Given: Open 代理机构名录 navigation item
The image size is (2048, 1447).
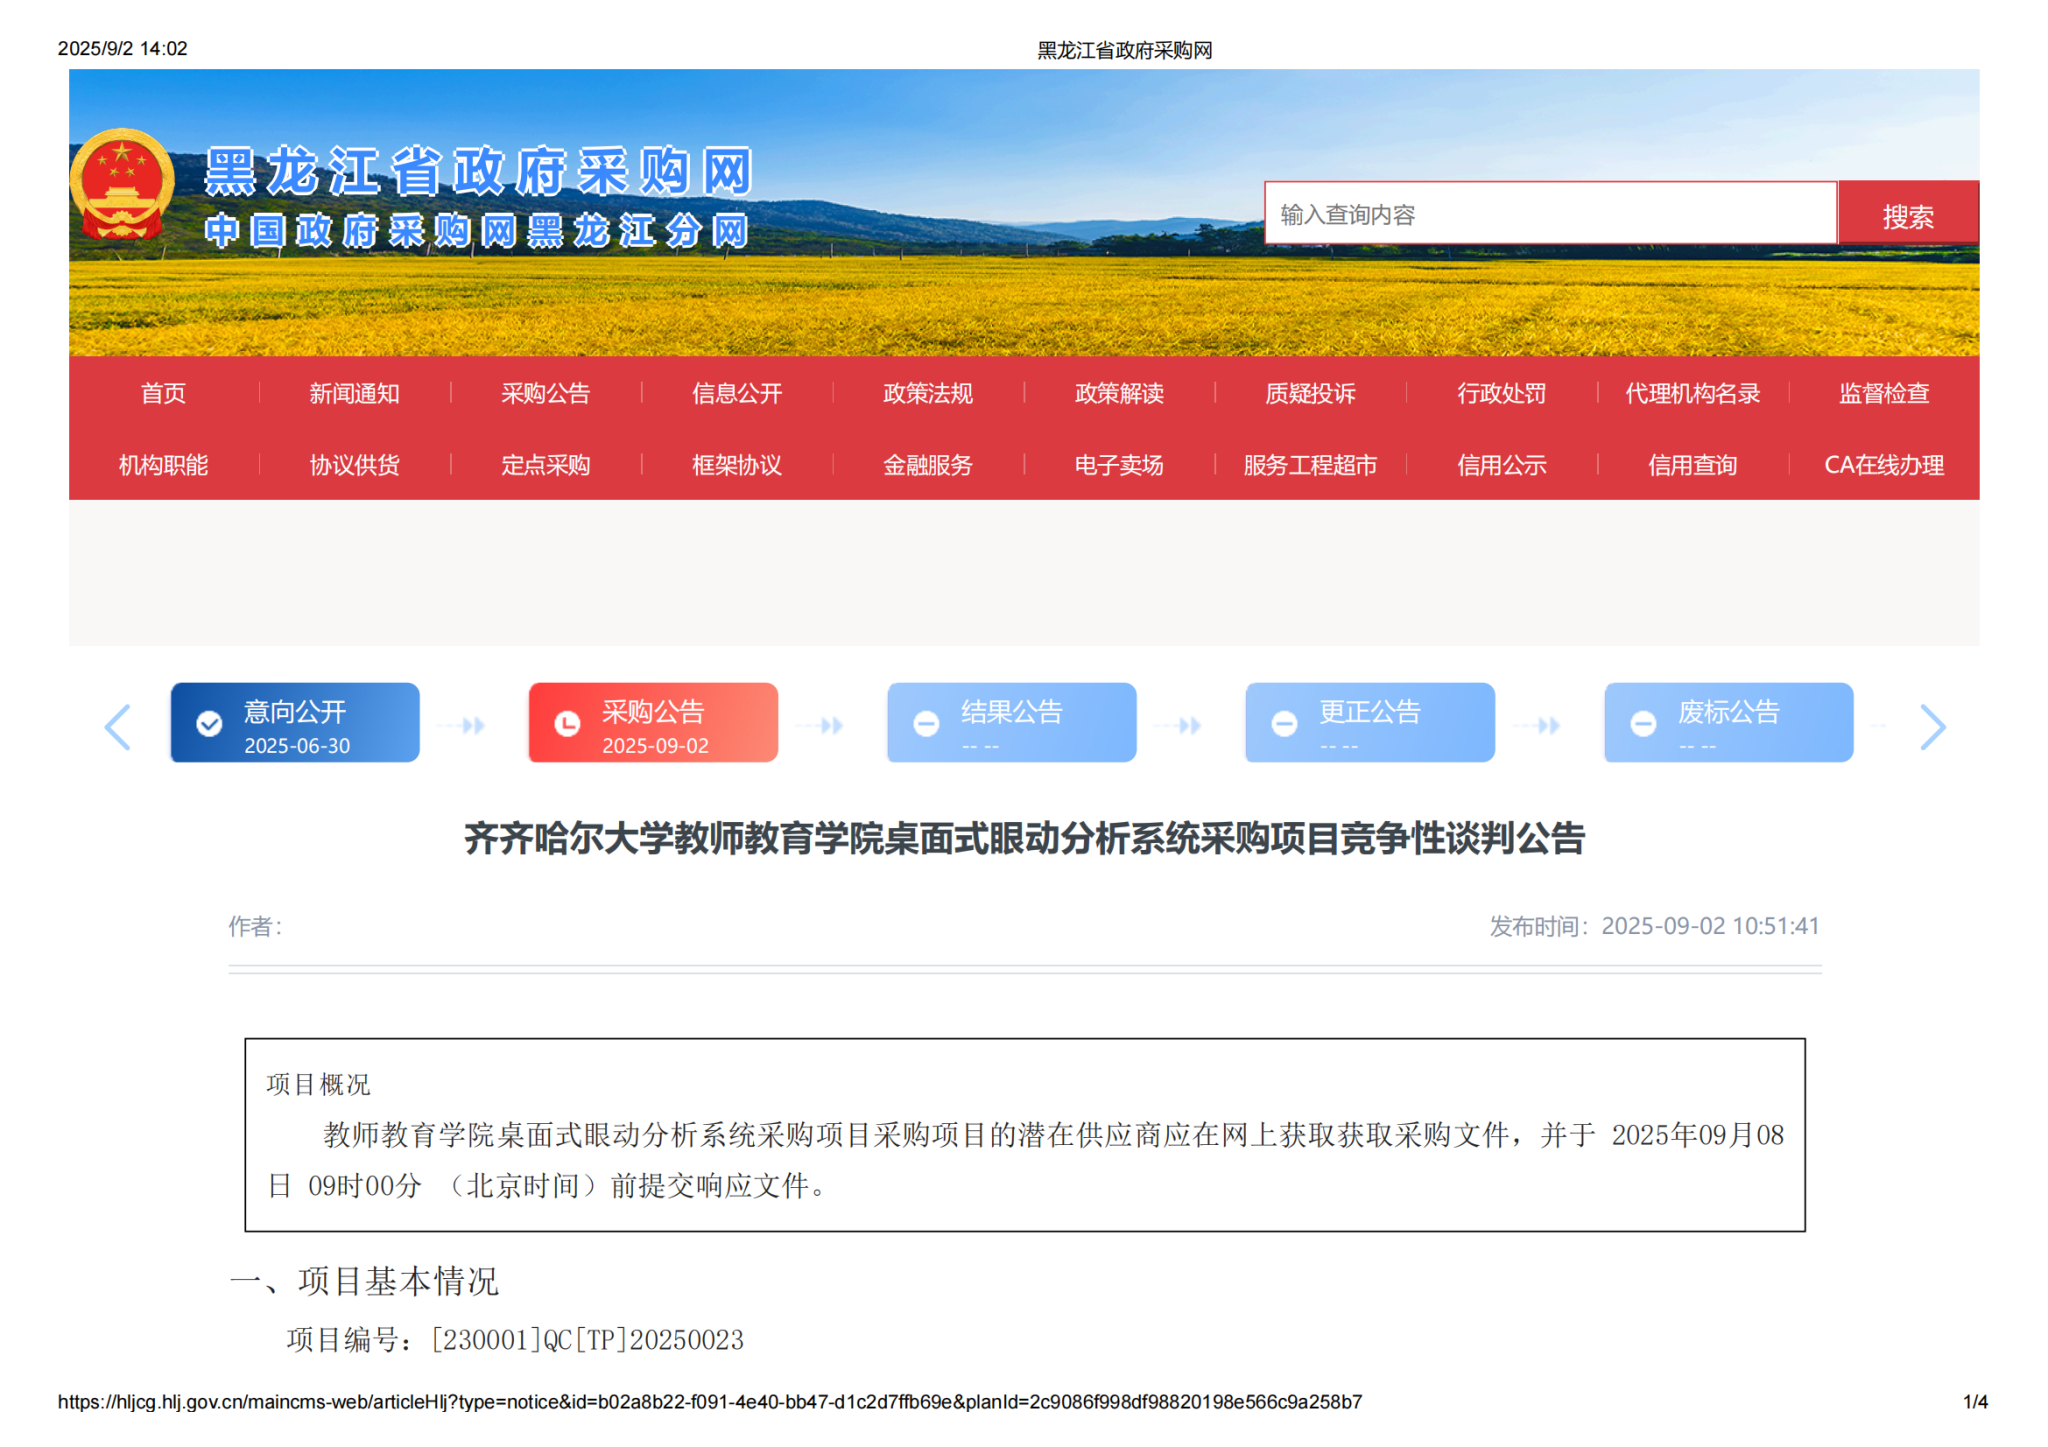Looking at the screenshot, I should 1692,393.
